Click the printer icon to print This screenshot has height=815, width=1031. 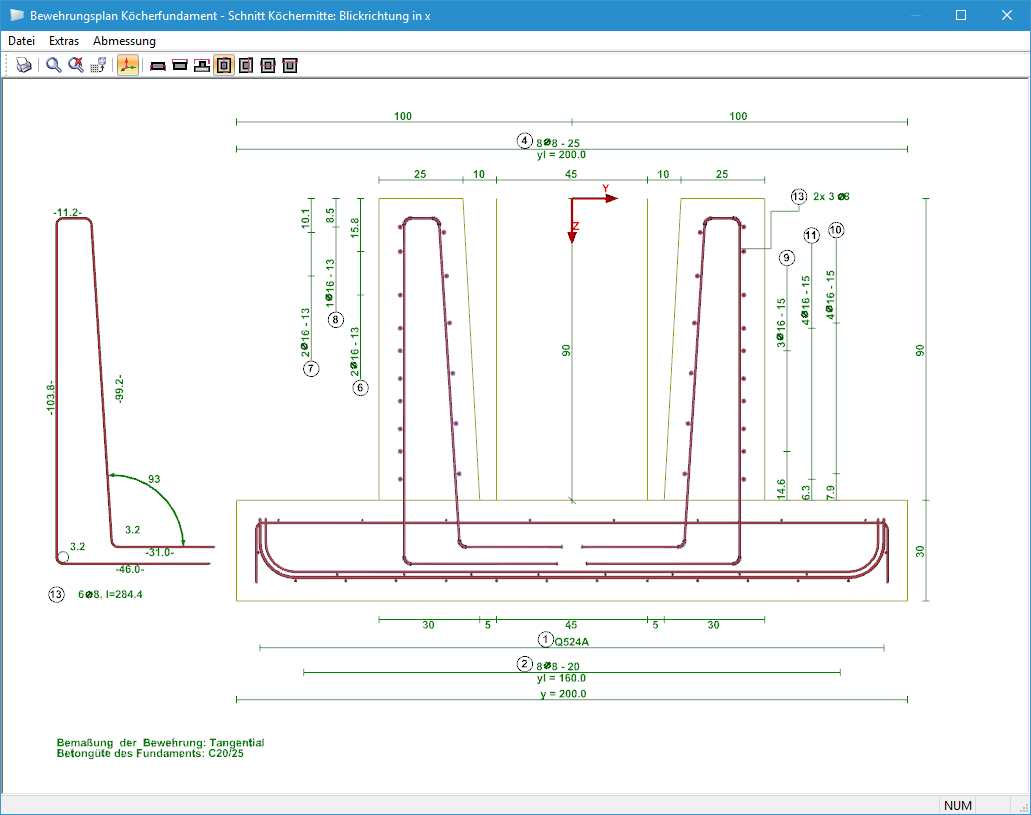[x=24, y=65]
